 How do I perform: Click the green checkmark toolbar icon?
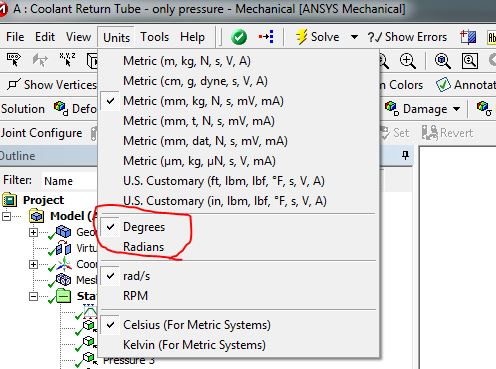pyautogui.click(x=239, y=37)
